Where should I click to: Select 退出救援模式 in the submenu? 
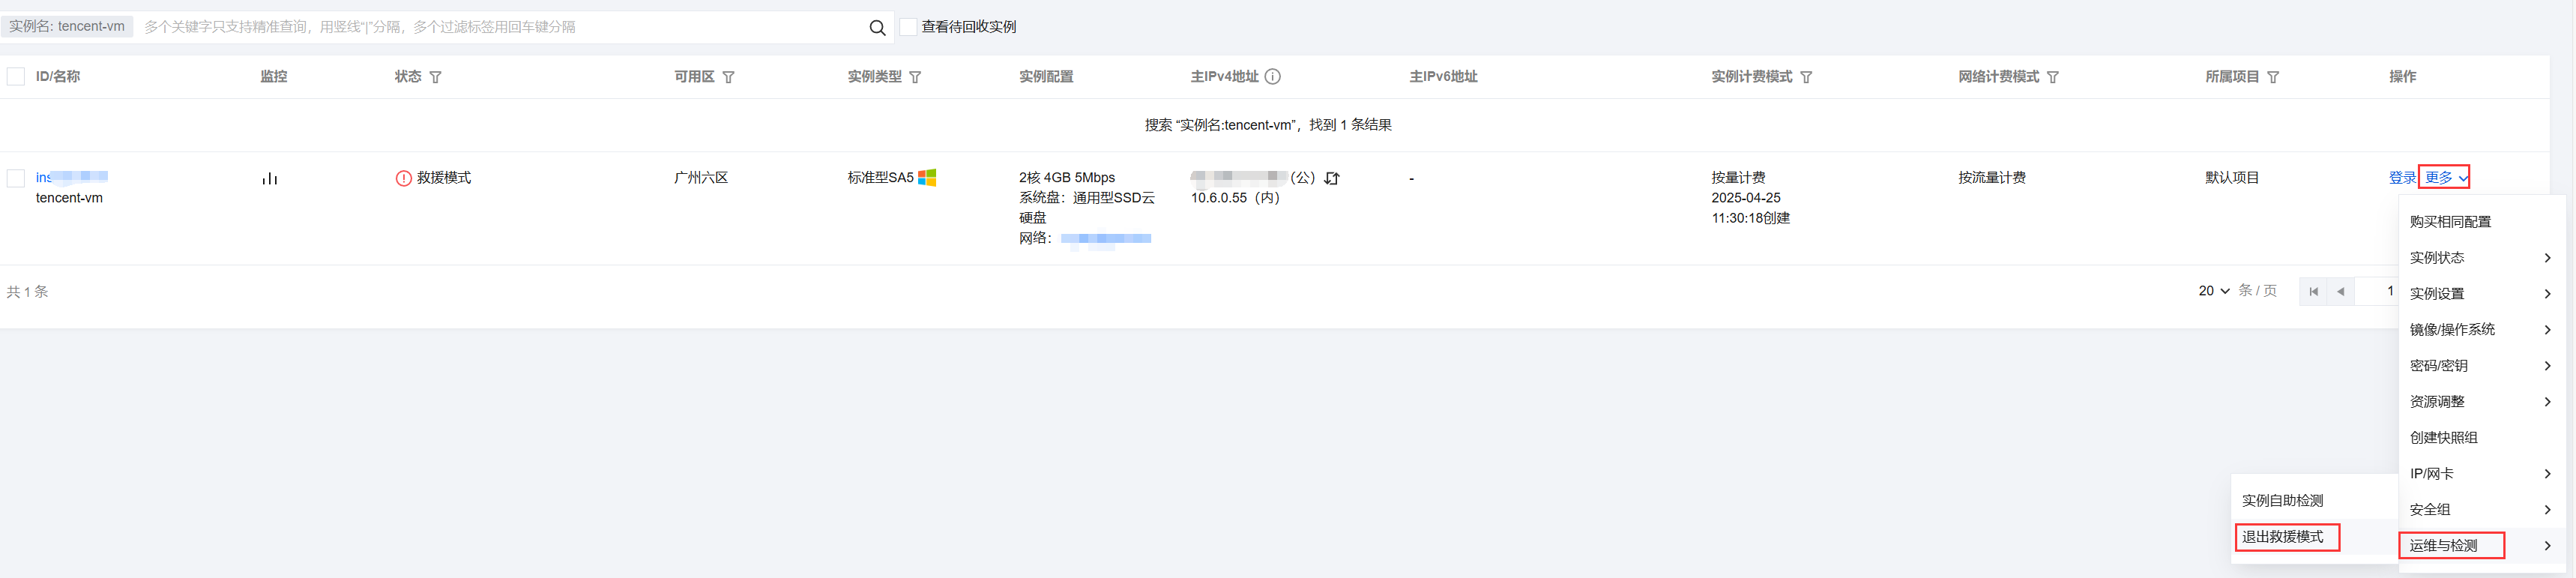click(2314, 537)
